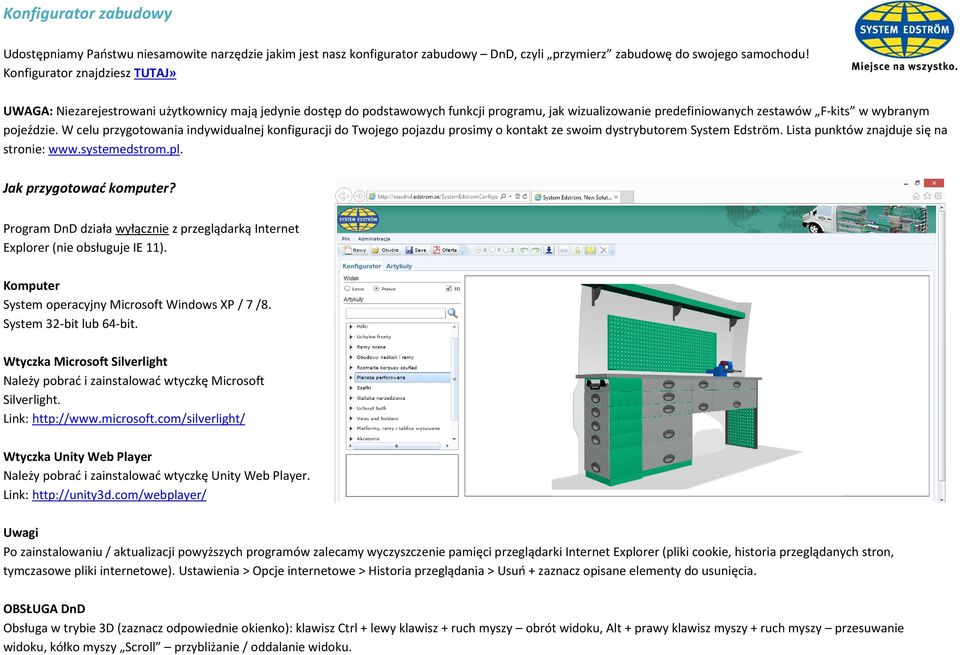
Task: Click the blue download arrow toolbar icon
Action: click(549, 250)
